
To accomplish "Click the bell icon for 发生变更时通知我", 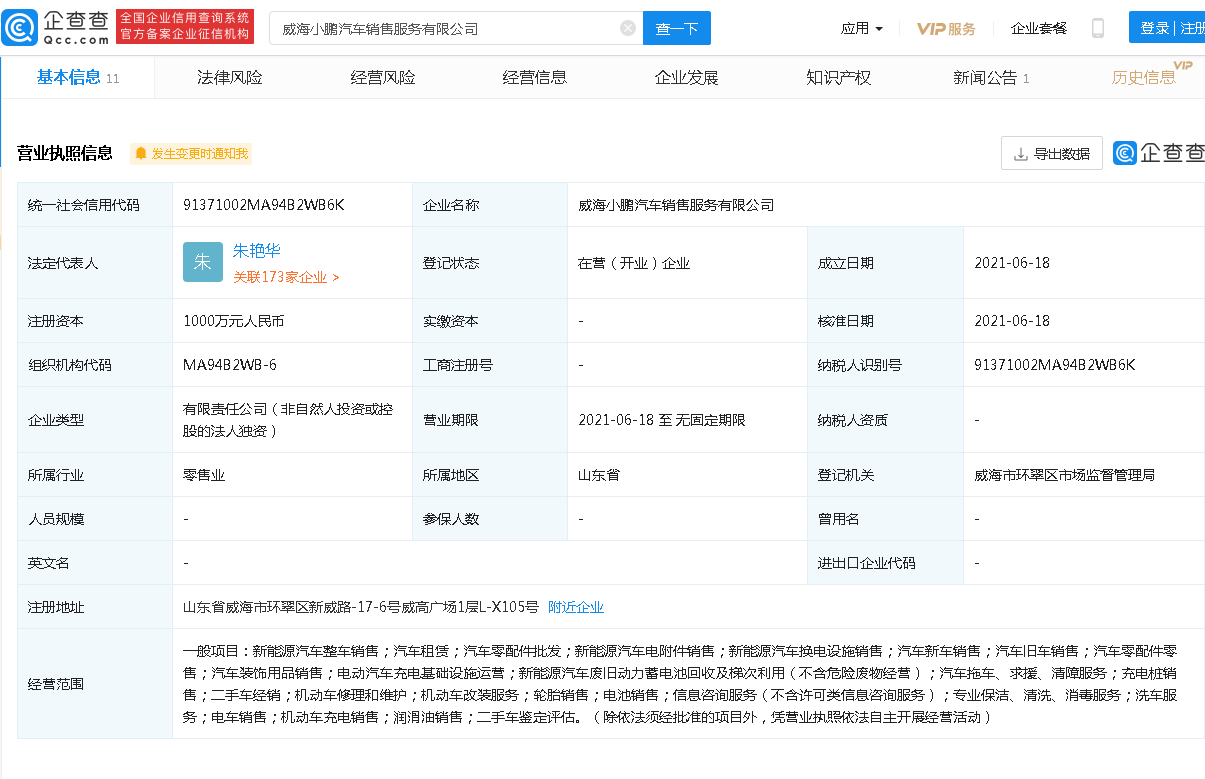I will 140,153.
